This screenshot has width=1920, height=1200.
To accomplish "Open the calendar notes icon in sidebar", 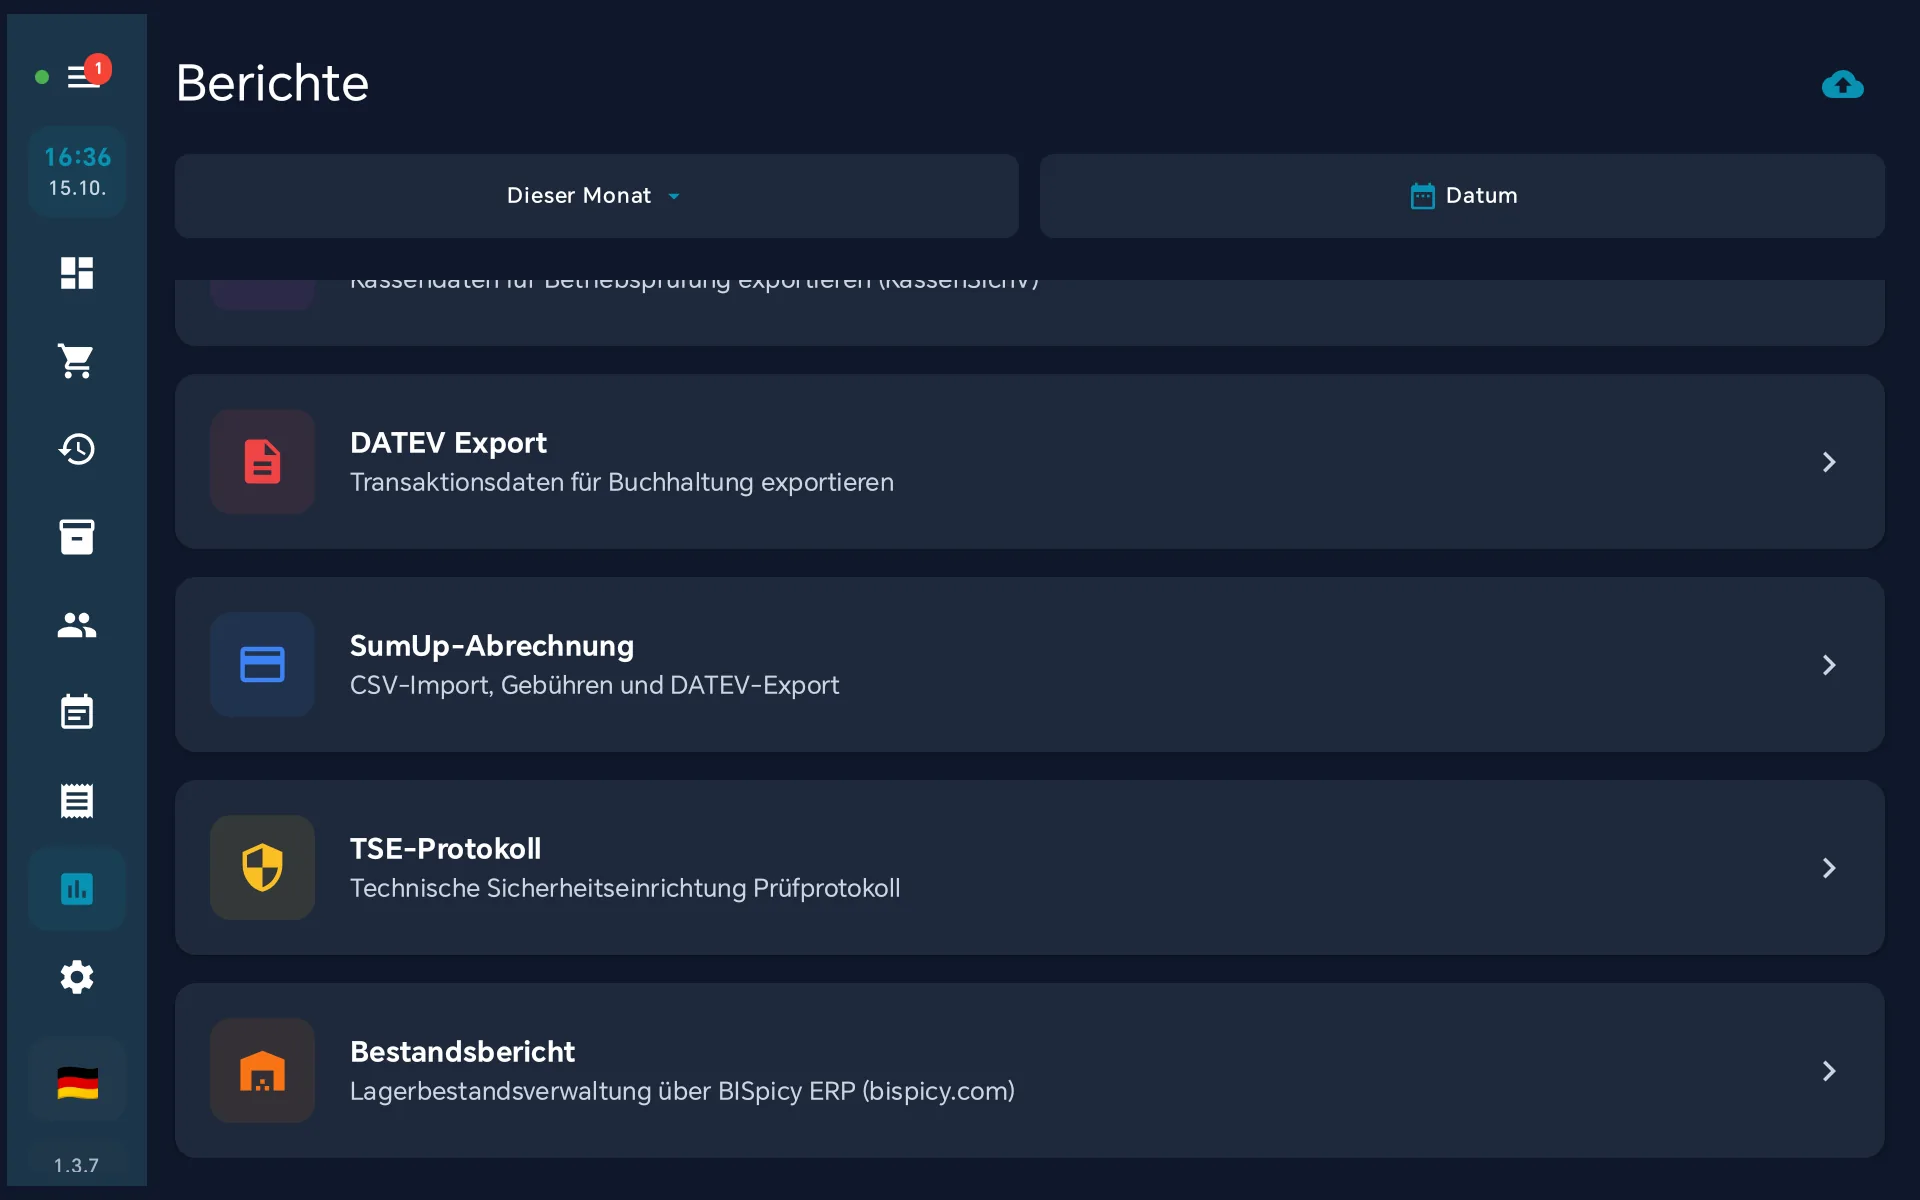I will [77, 713].
